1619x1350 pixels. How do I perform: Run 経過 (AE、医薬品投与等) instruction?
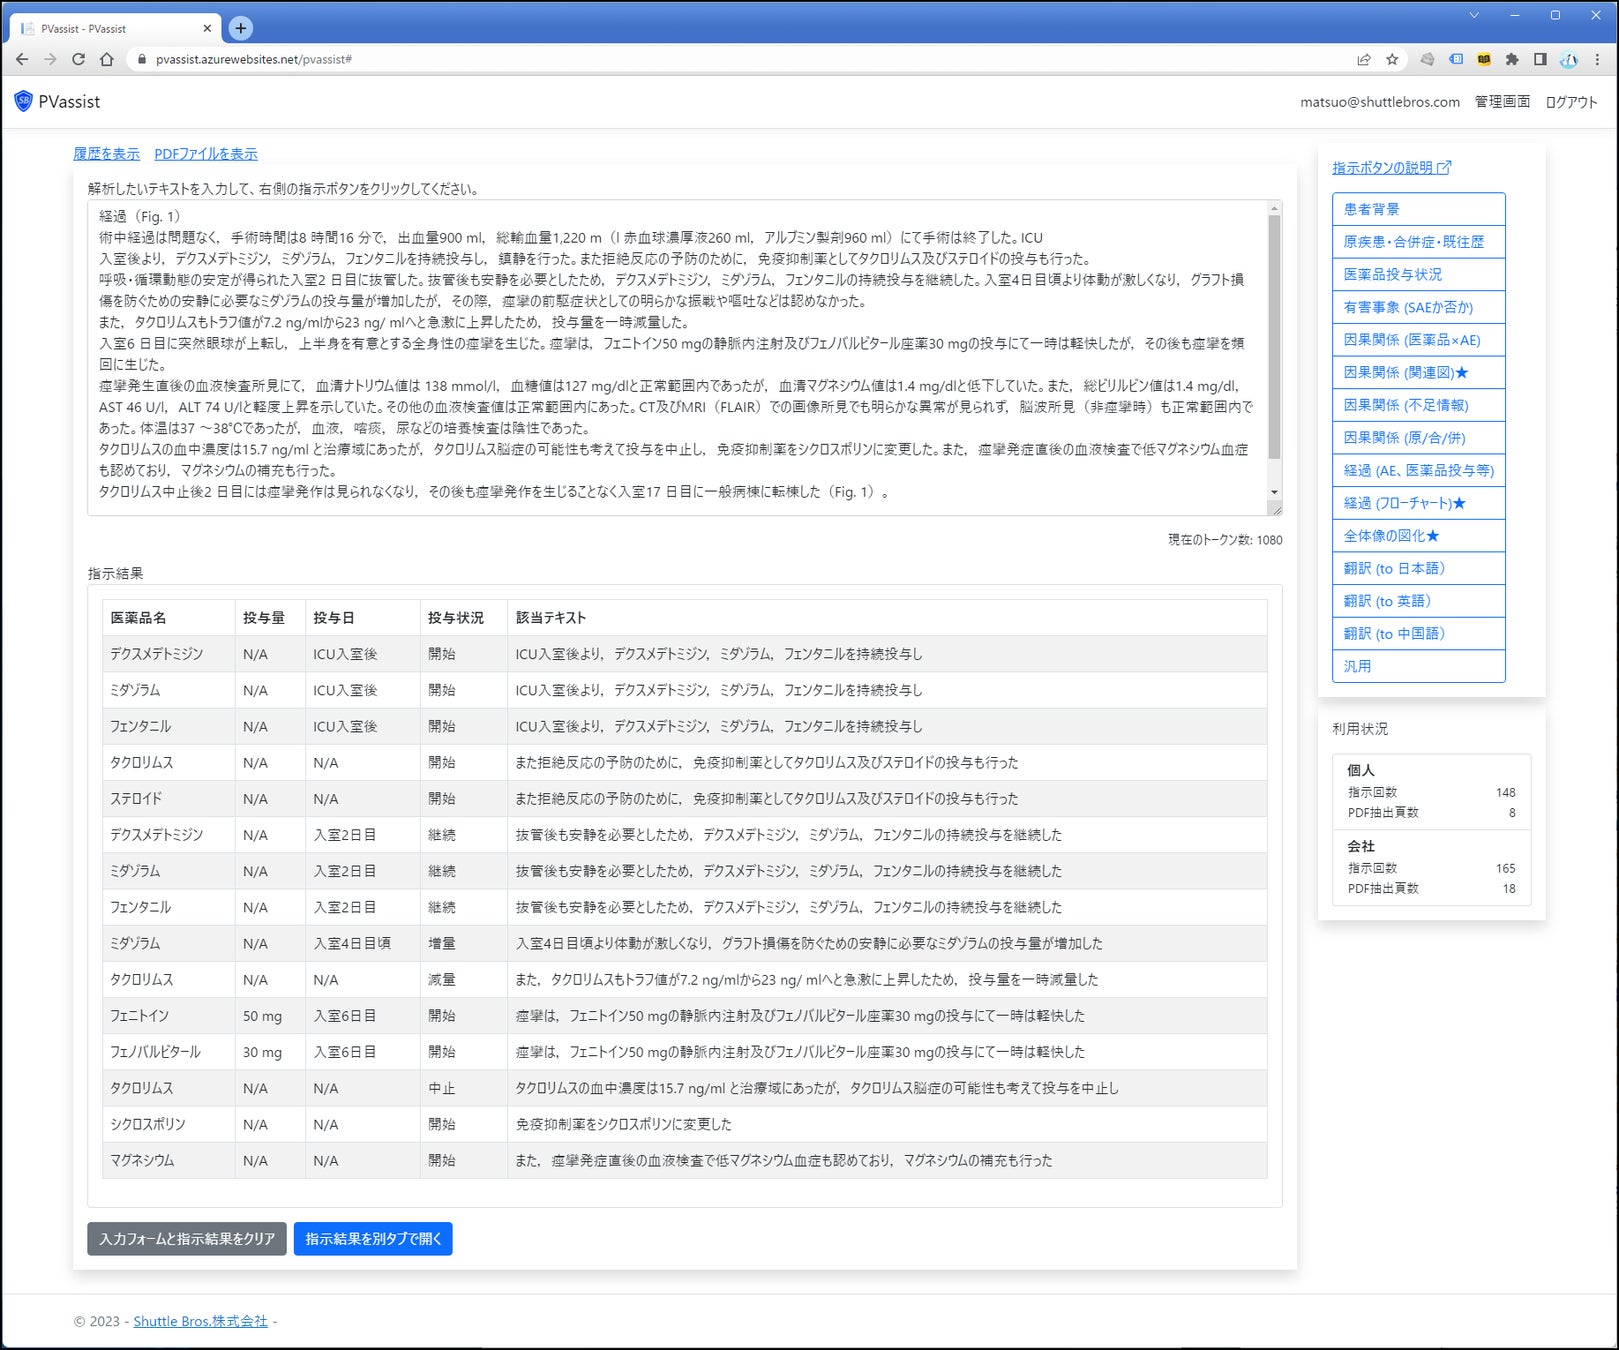pyautogui.click(x=1418, y=470)
